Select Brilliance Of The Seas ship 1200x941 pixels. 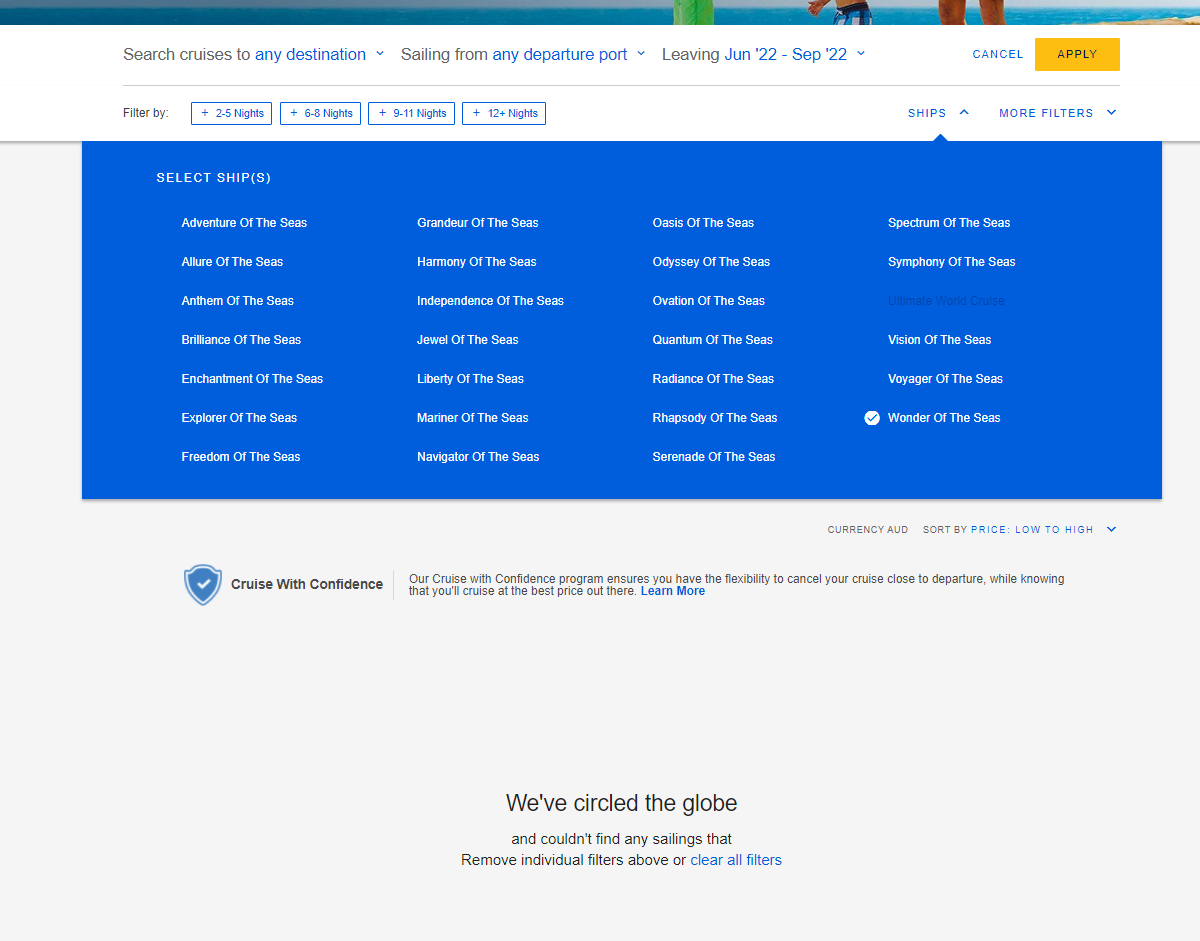click(241, 340)
